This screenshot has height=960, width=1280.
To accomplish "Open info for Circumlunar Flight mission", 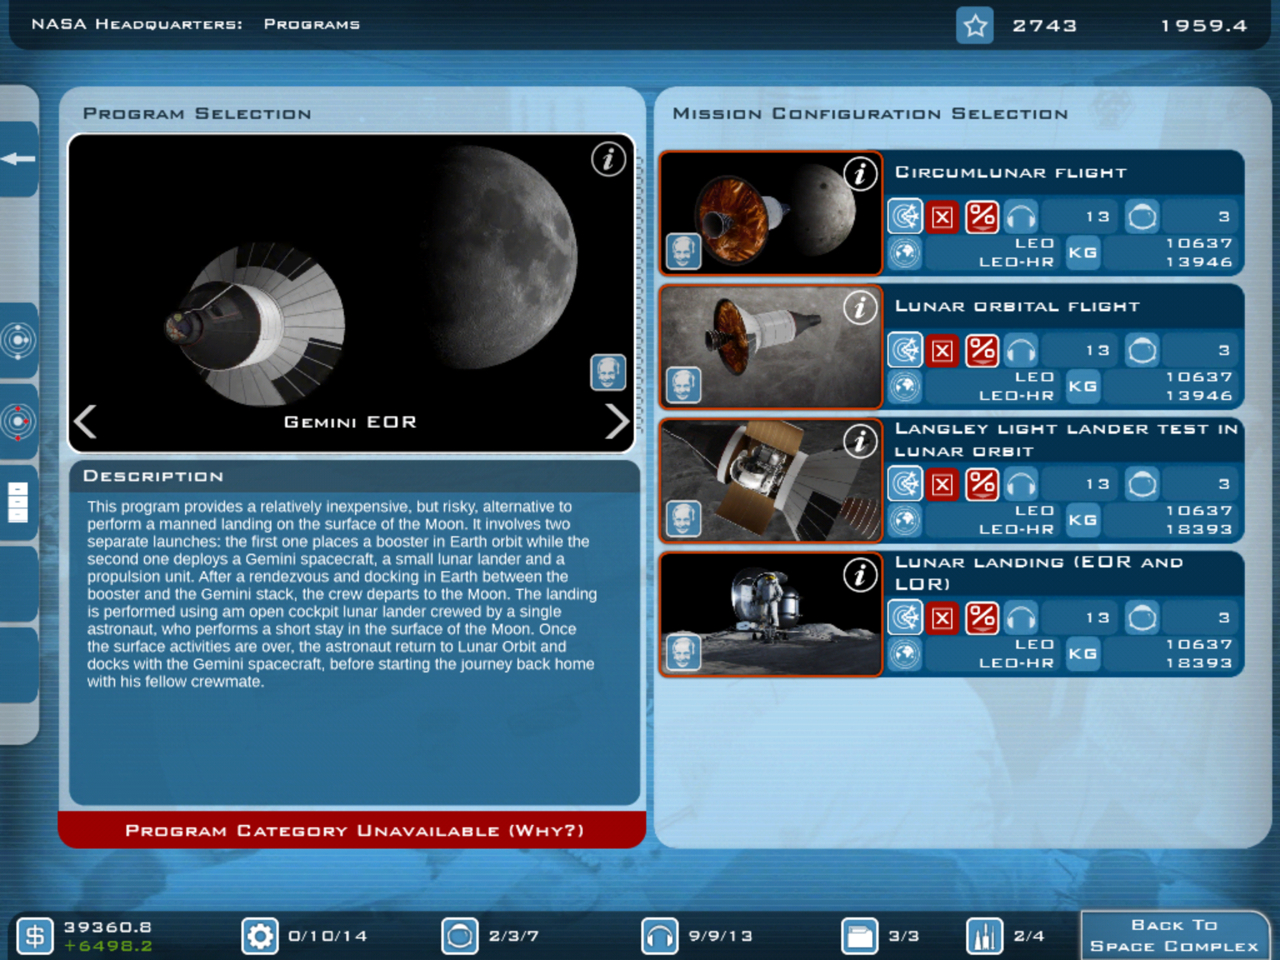I will point(860,174).
